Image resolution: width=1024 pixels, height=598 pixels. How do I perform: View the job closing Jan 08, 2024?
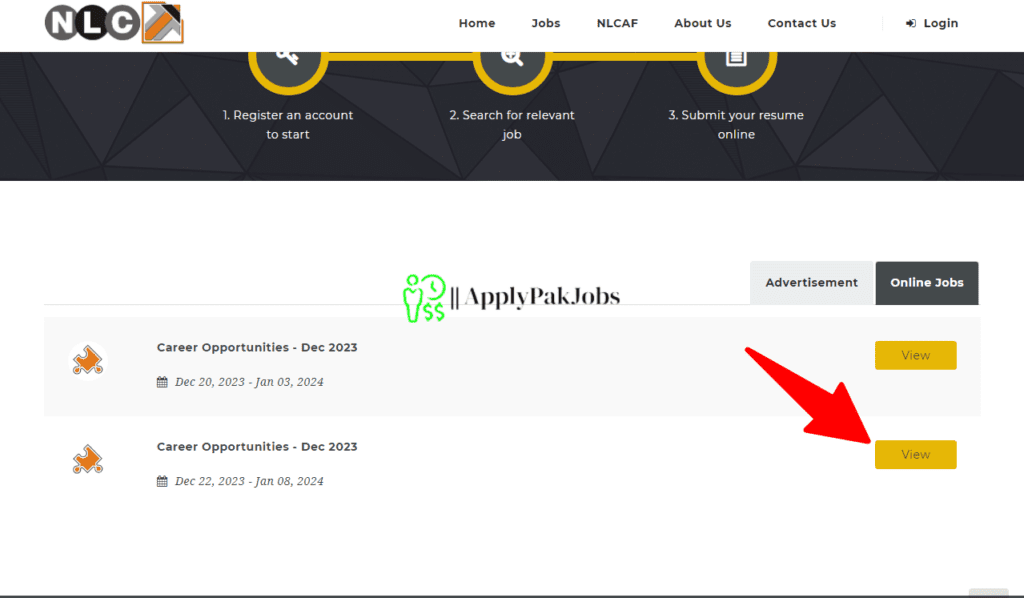click(x=916, y=454)
